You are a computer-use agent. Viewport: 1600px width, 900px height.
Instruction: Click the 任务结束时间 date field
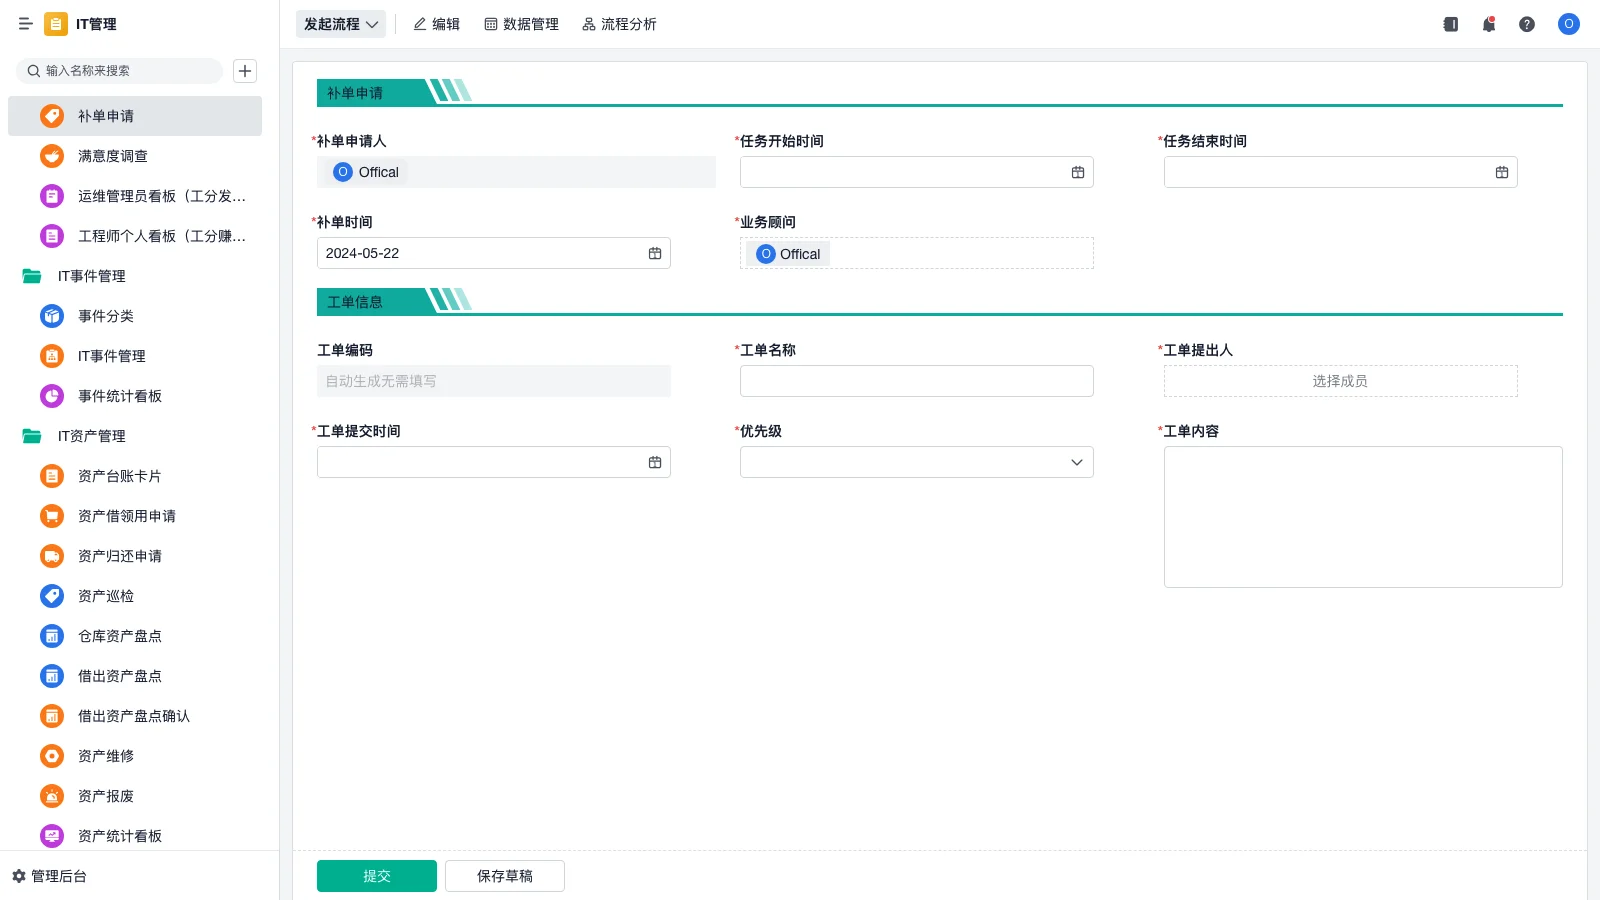pyautogui.click(x=1340, y=172)
